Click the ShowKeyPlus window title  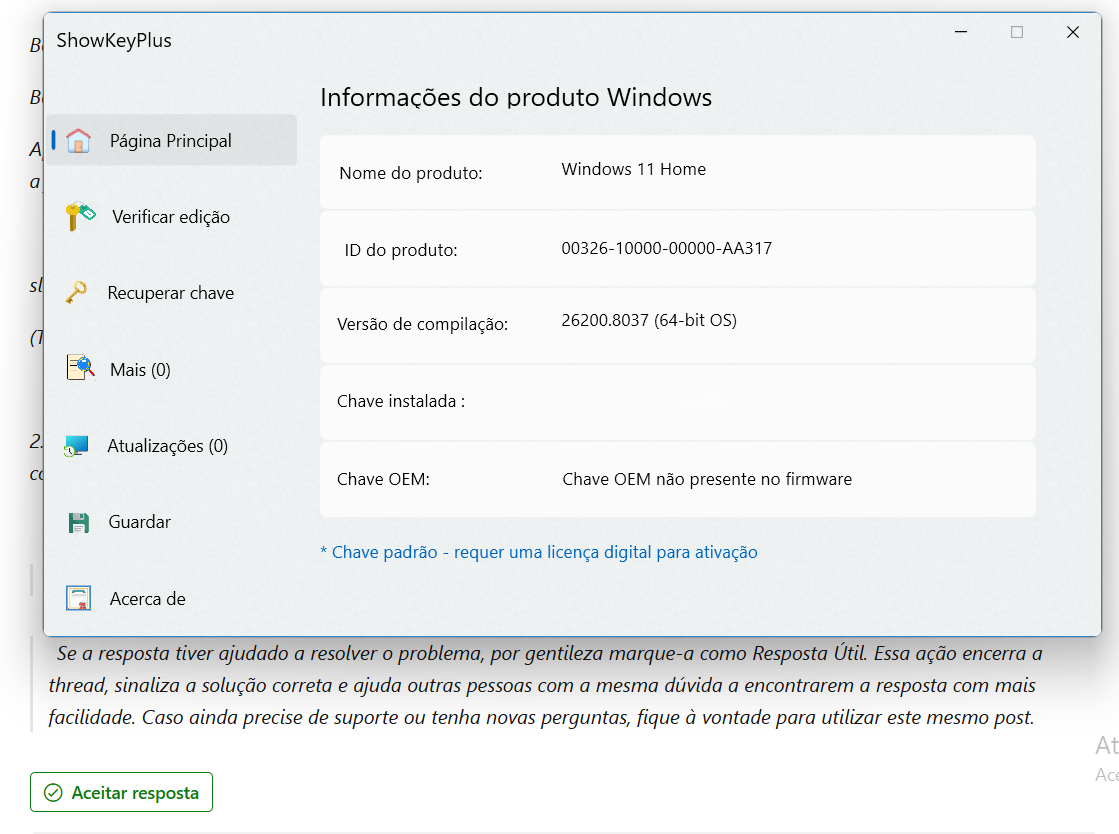[114, 41]
